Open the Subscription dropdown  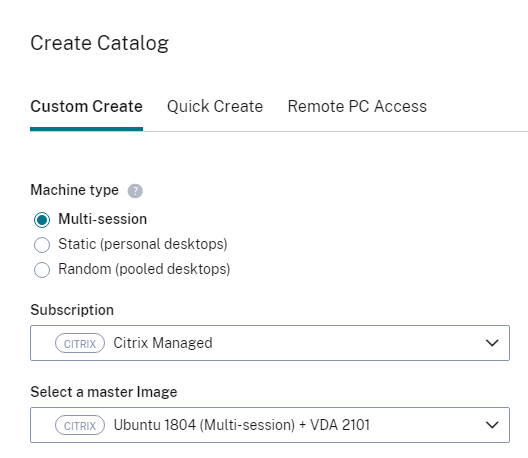tap(270, 343)
